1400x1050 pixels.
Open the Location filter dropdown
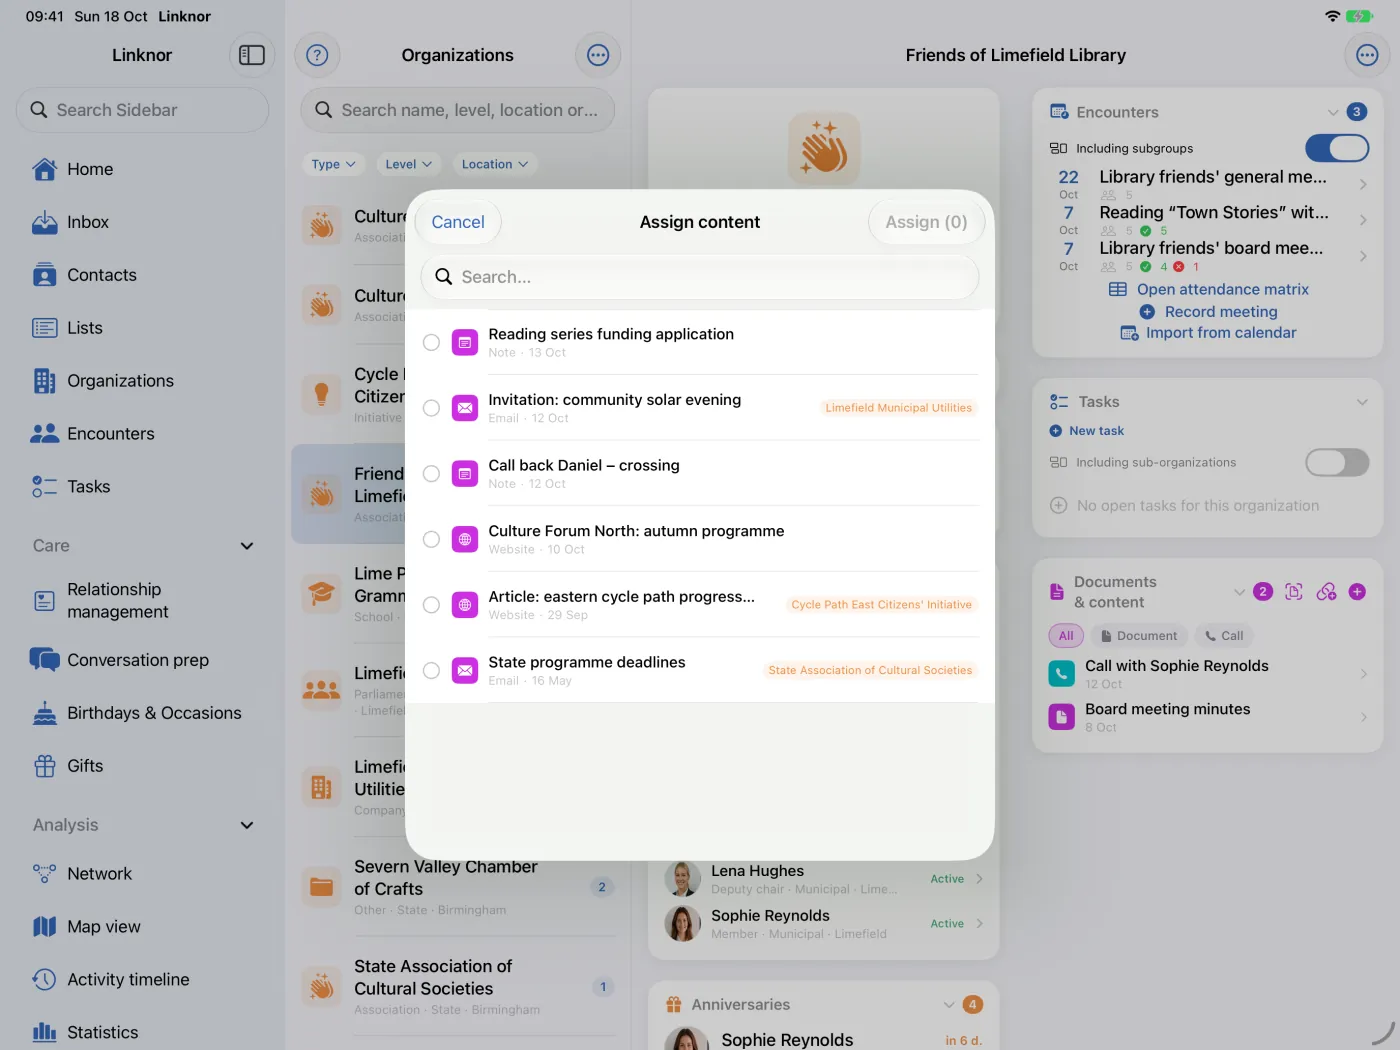click(495, 164)
